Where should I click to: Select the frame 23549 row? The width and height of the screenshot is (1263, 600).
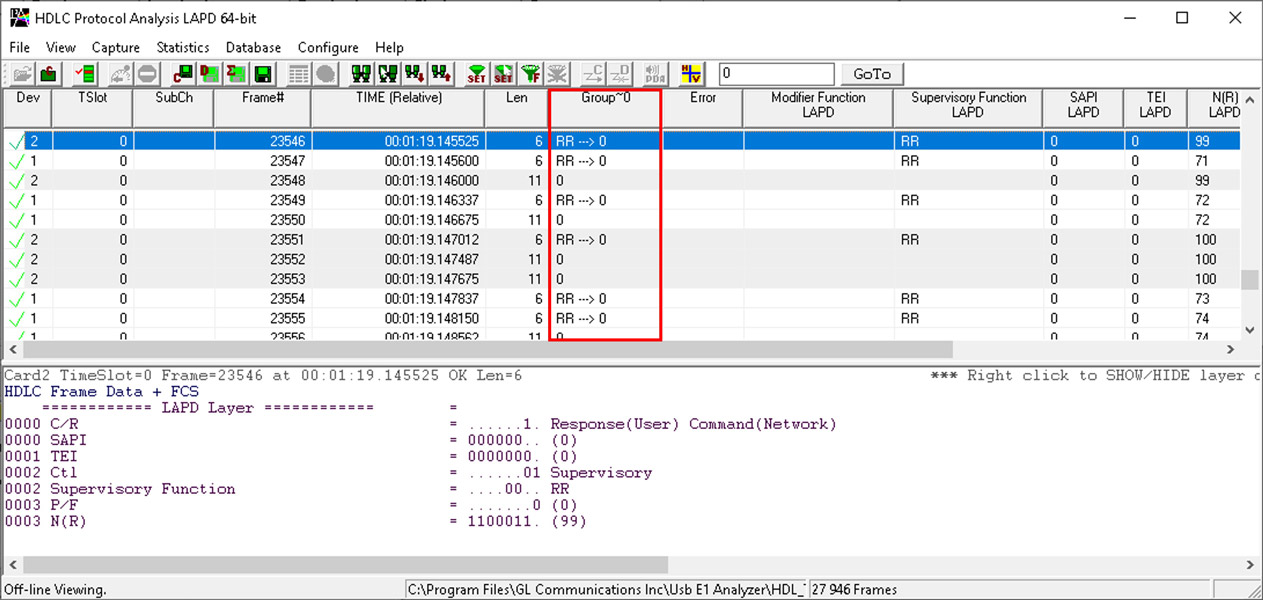tap(622, 200)
